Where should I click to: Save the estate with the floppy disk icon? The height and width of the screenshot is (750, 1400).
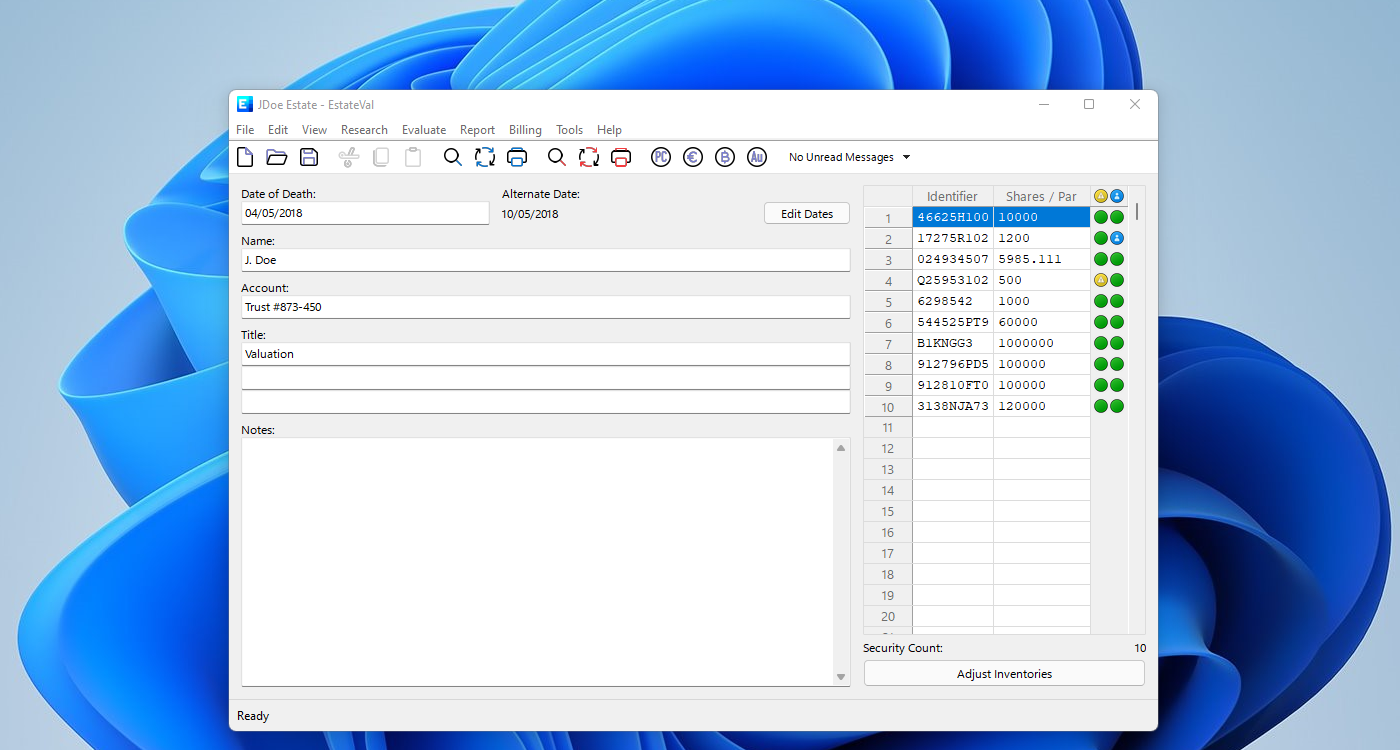click(x=309, y=157)
